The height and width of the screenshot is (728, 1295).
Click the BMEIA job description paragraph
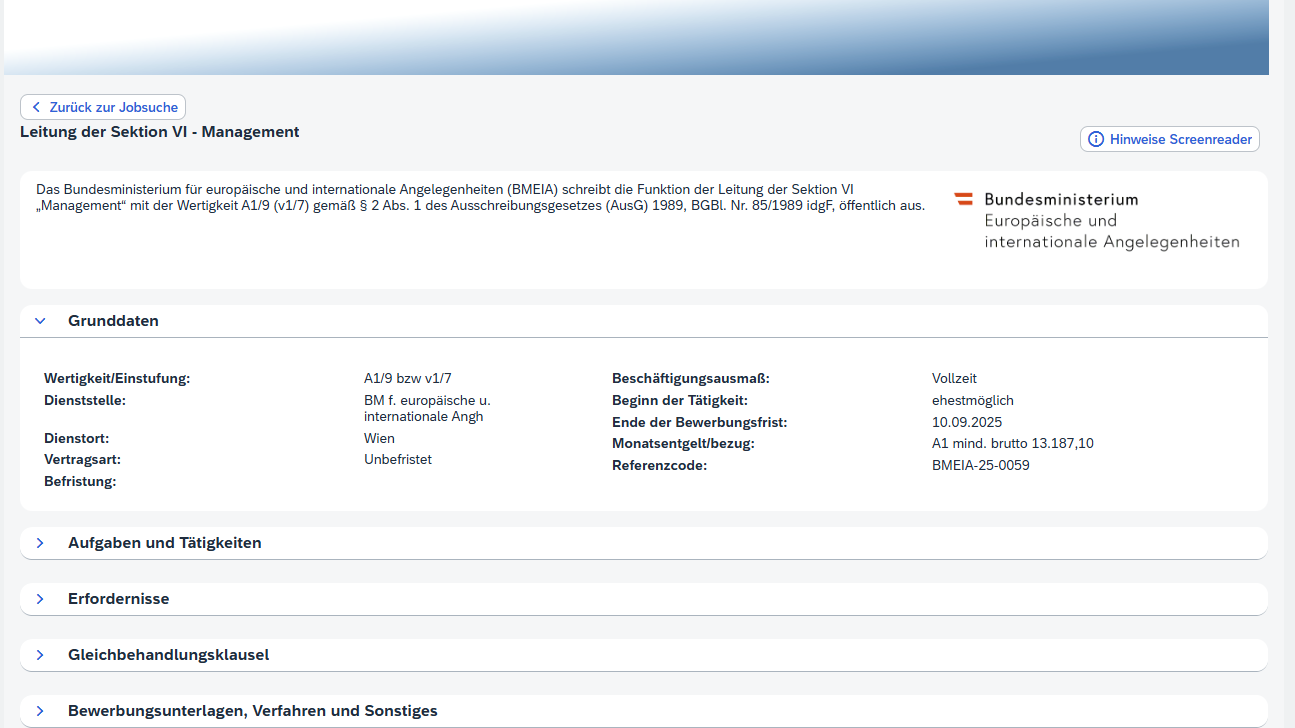point(480,197)
